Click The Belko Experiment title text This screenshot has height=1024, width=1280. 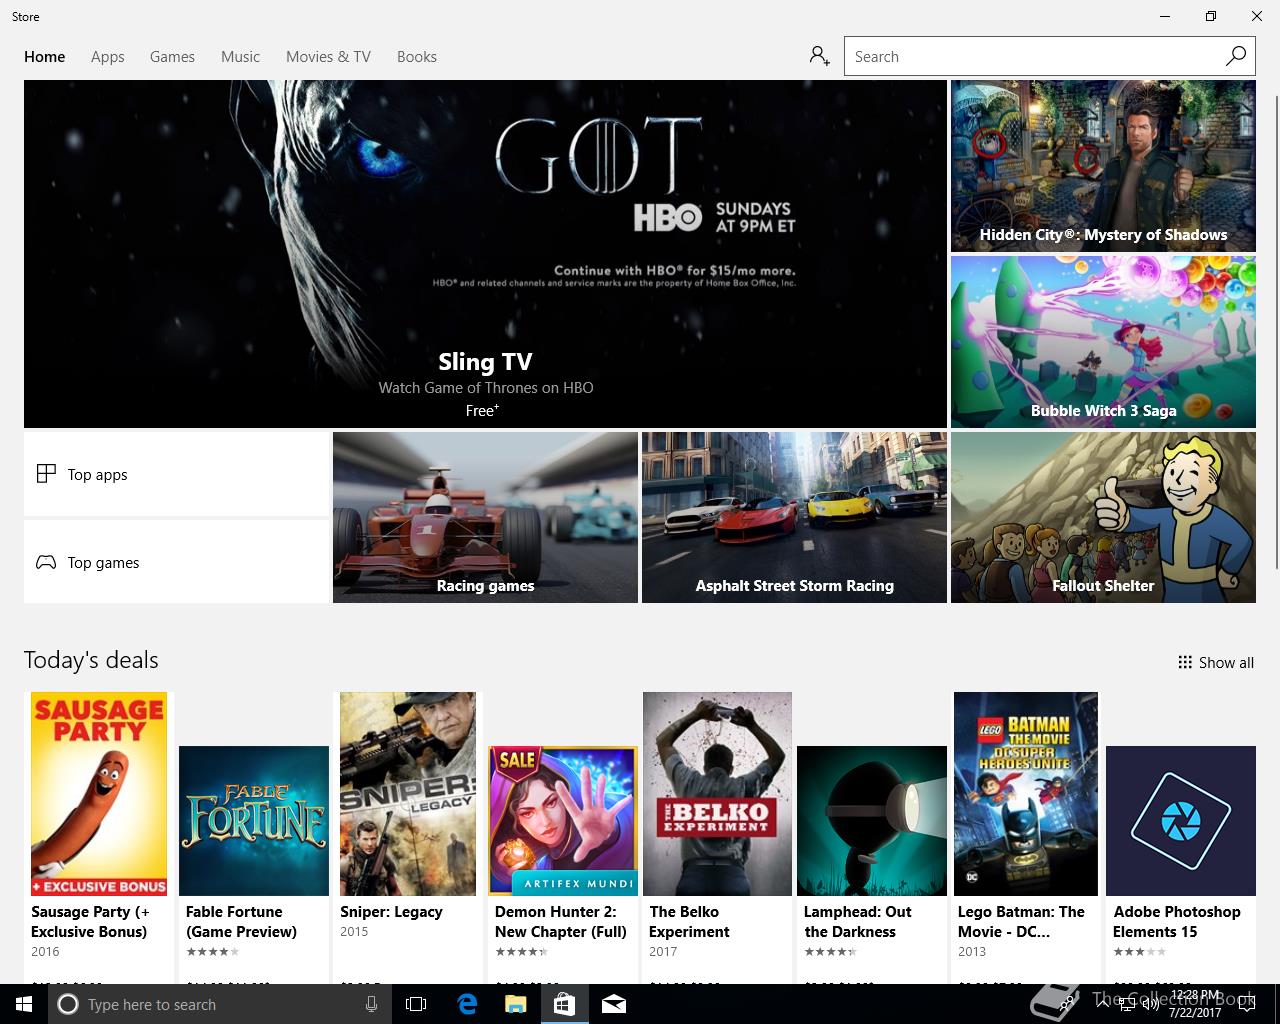point(689,921)
